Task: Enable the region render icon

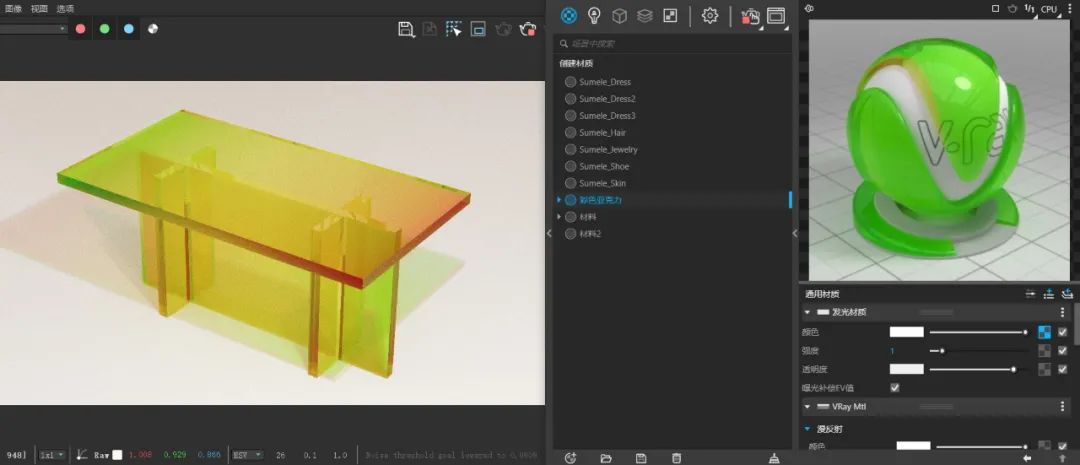Action: 478,29
